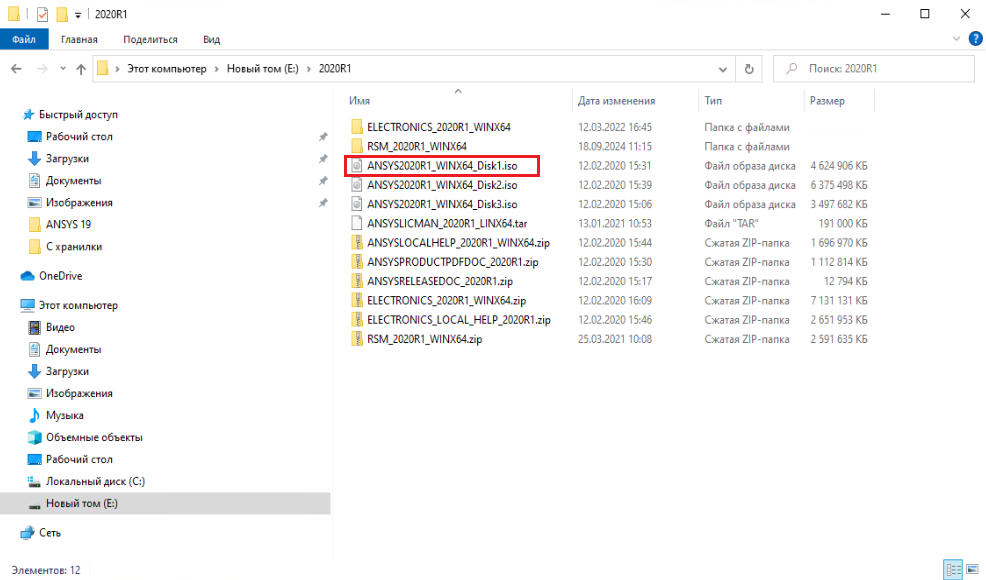This screenshot has height=580, width=986.
Task: Open Документы under quick access
Action: pyautogui.click(x=73, y=181)
